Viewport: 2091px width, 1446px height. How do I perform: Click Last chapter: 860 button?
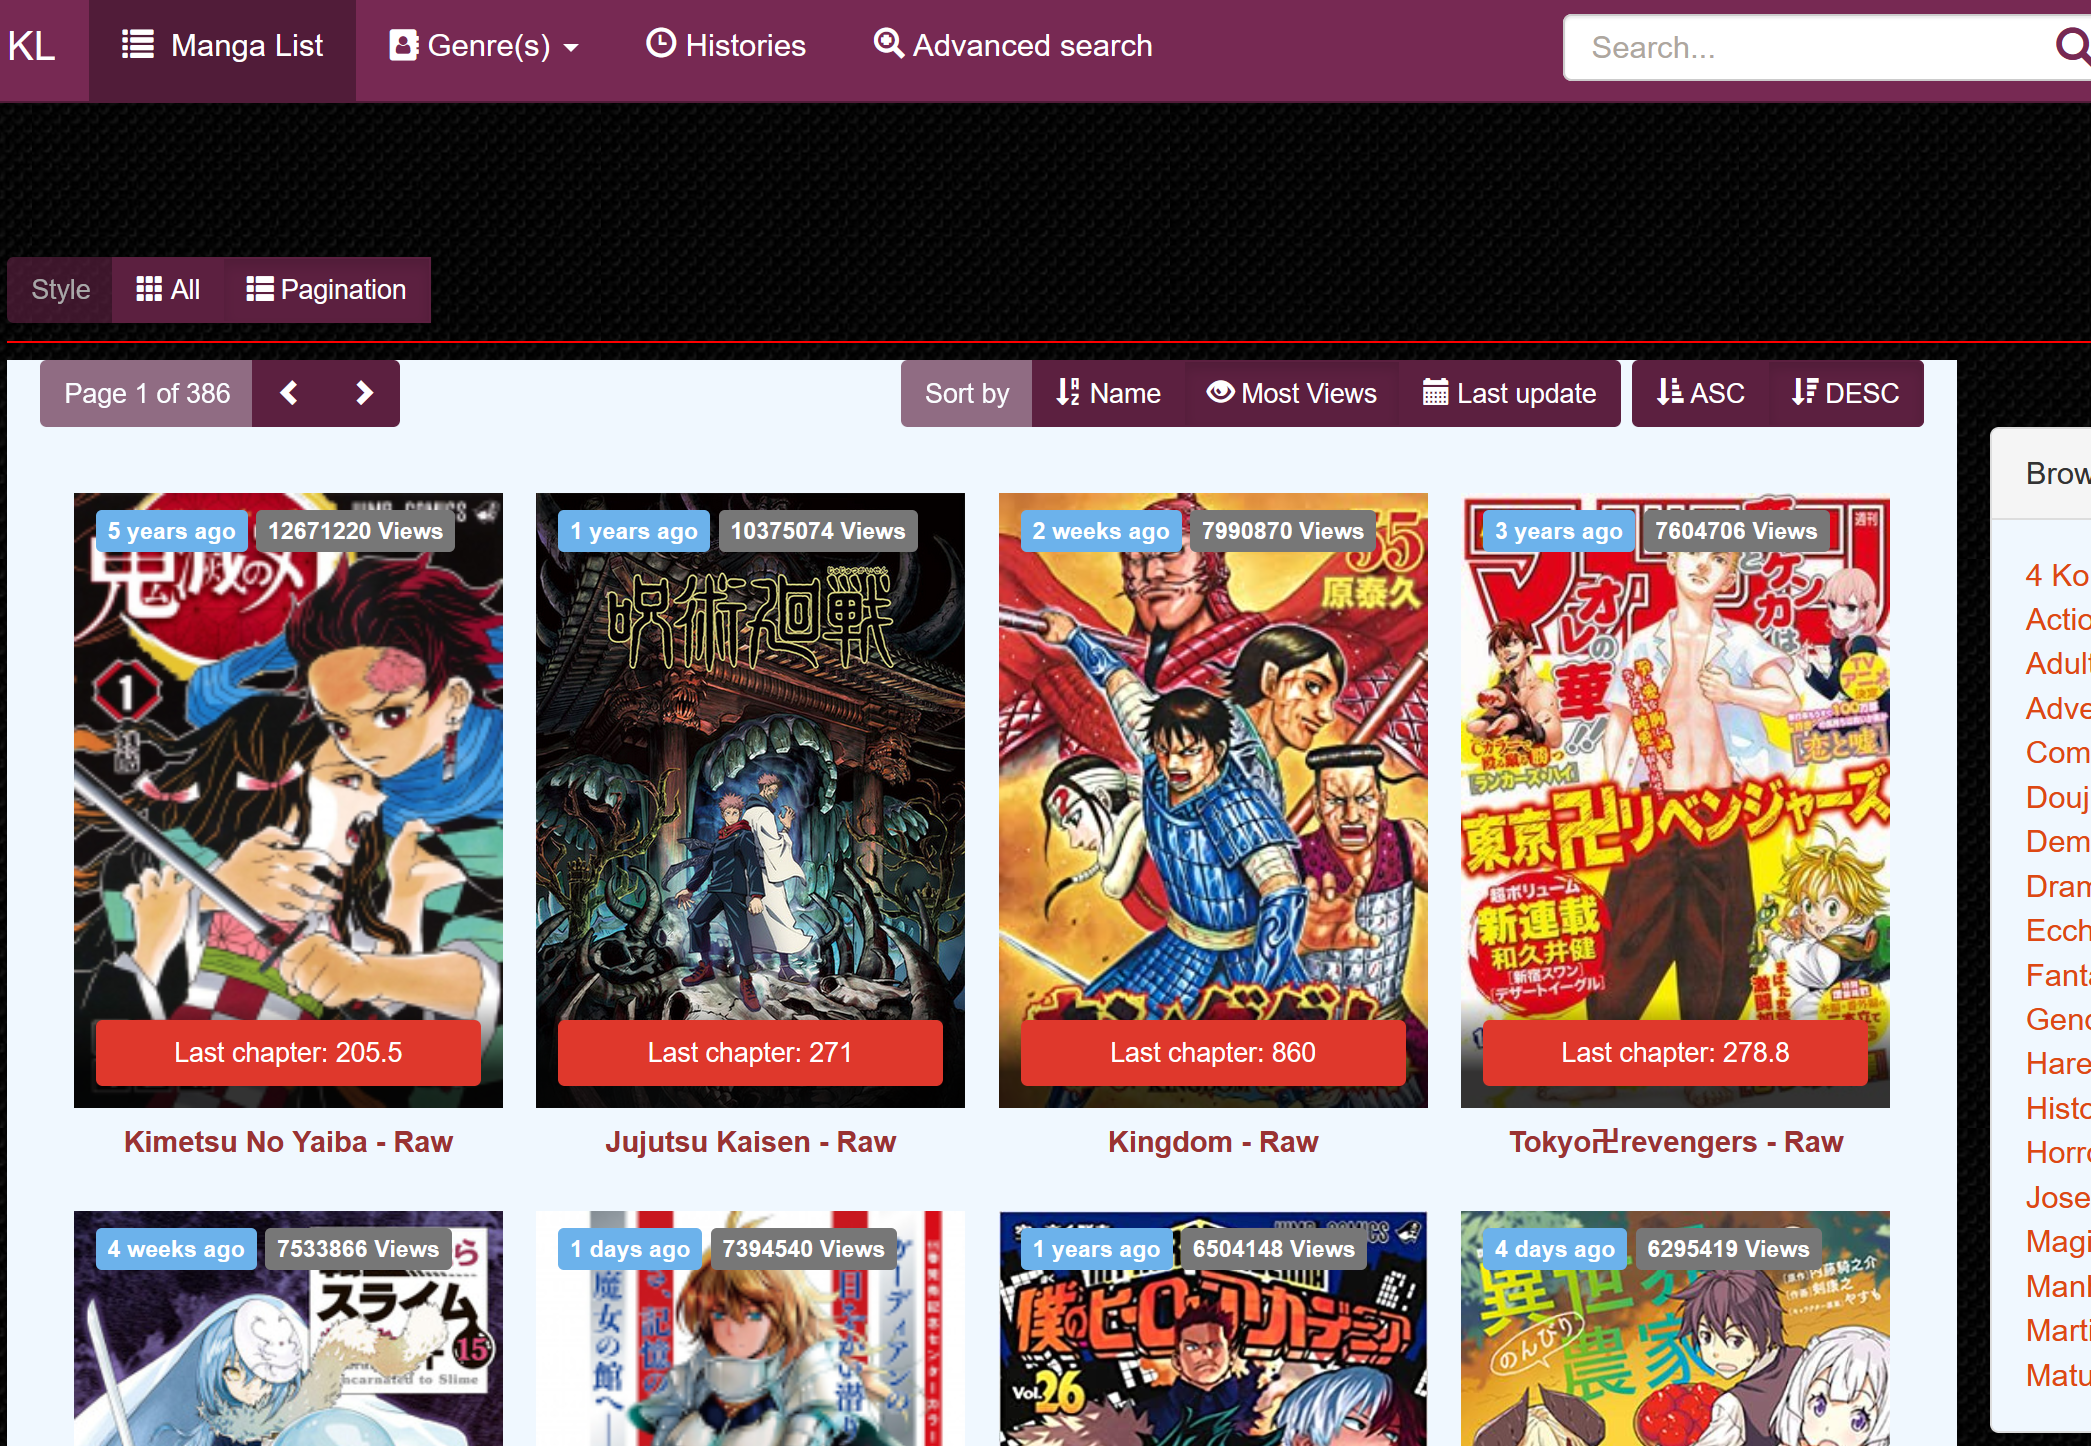1212,1052
